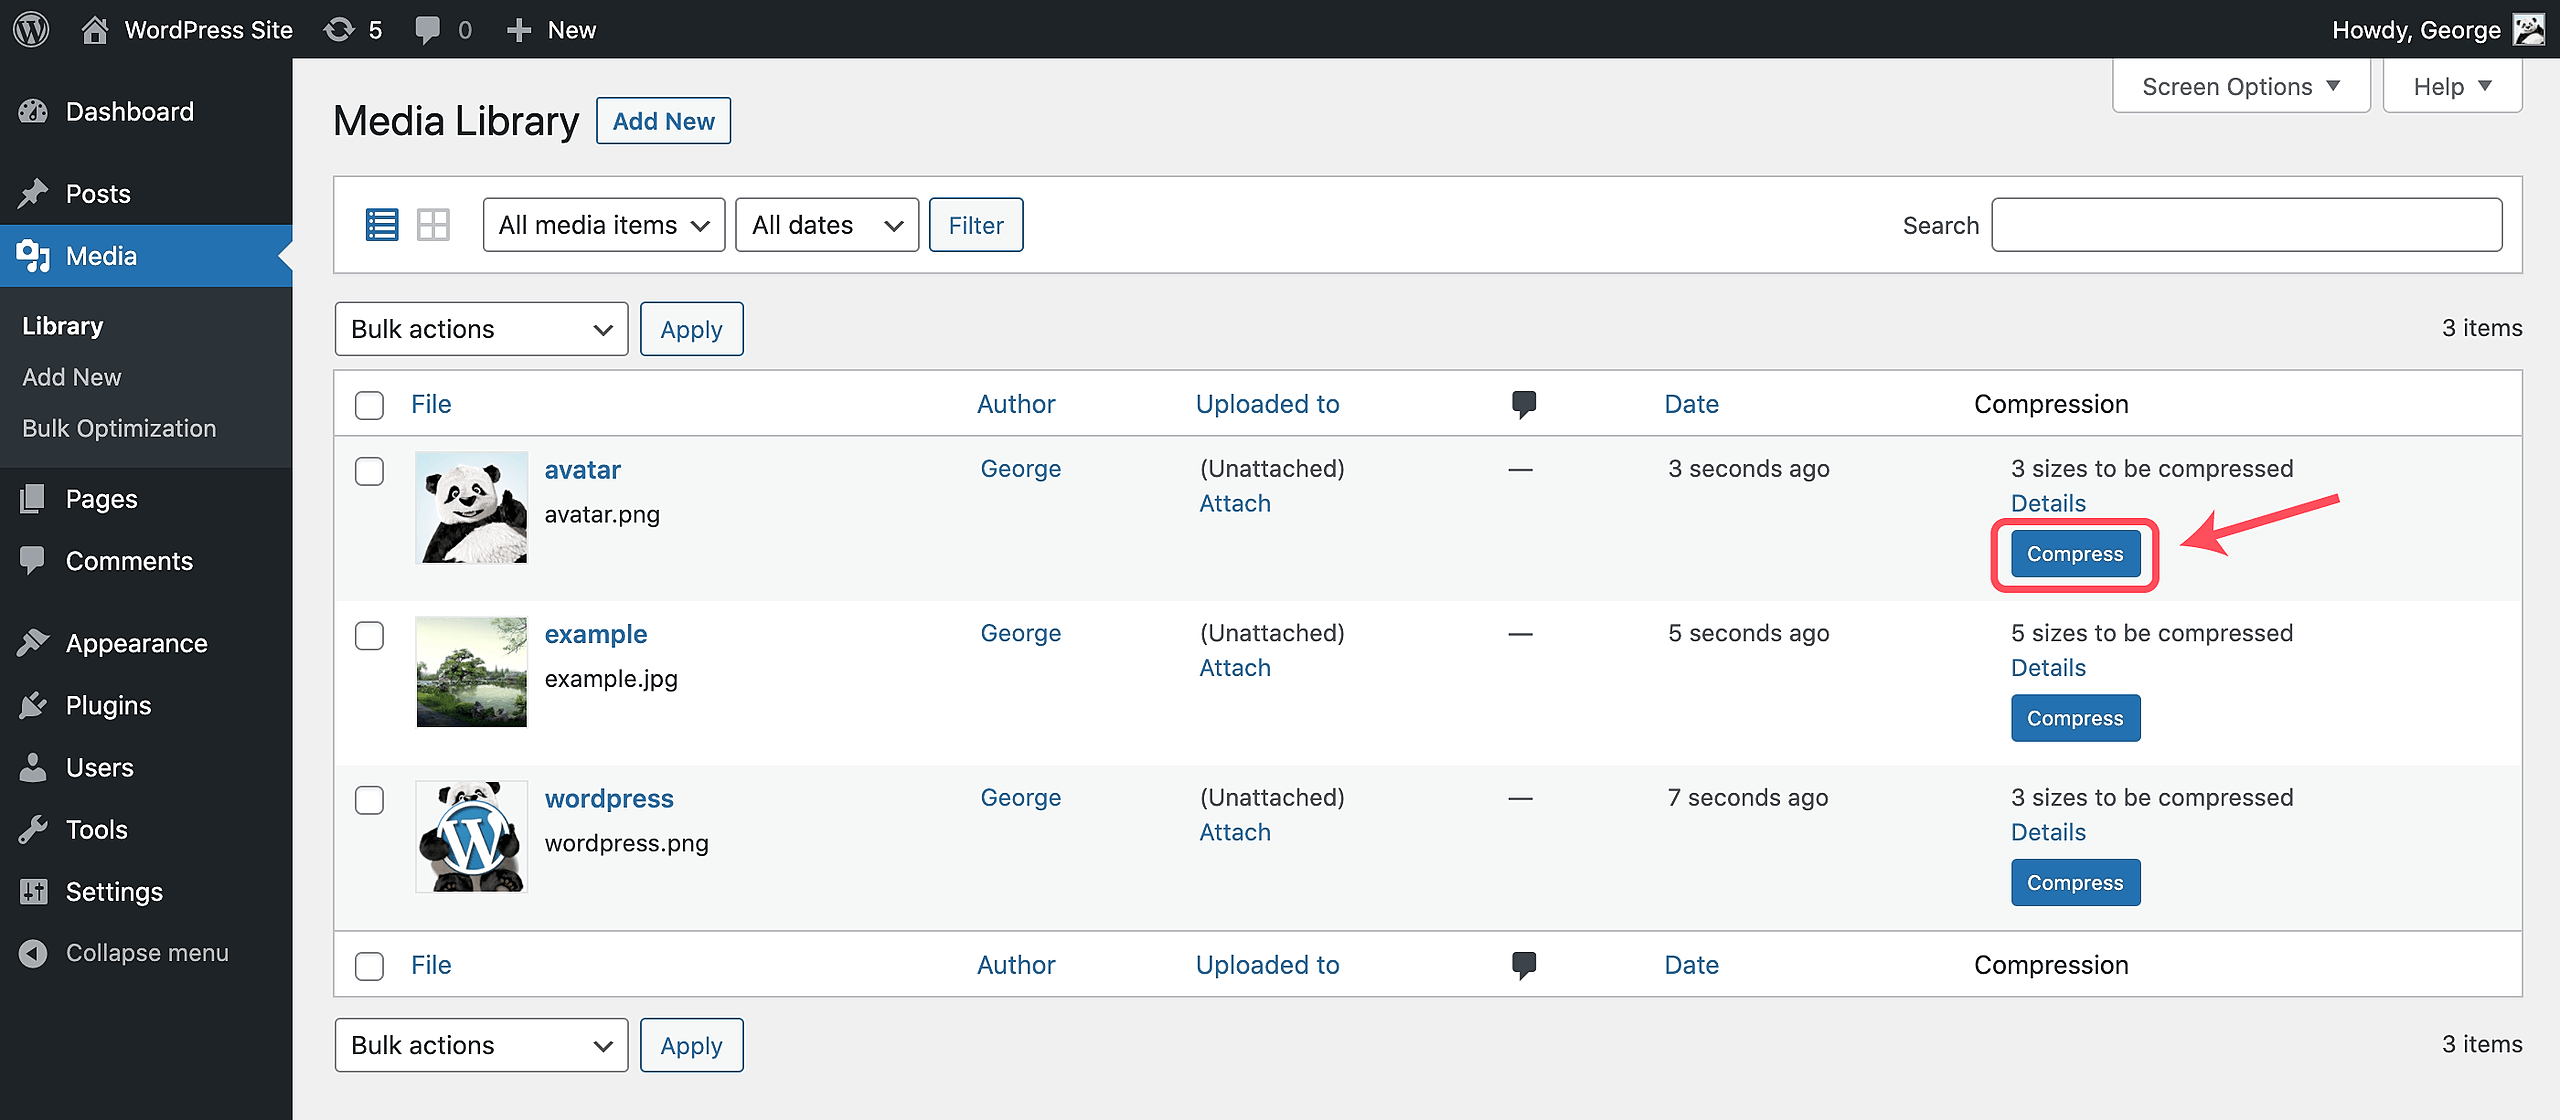Click the Collapse menu arrow icon
2560x1120 pixels.
(33, 953)
